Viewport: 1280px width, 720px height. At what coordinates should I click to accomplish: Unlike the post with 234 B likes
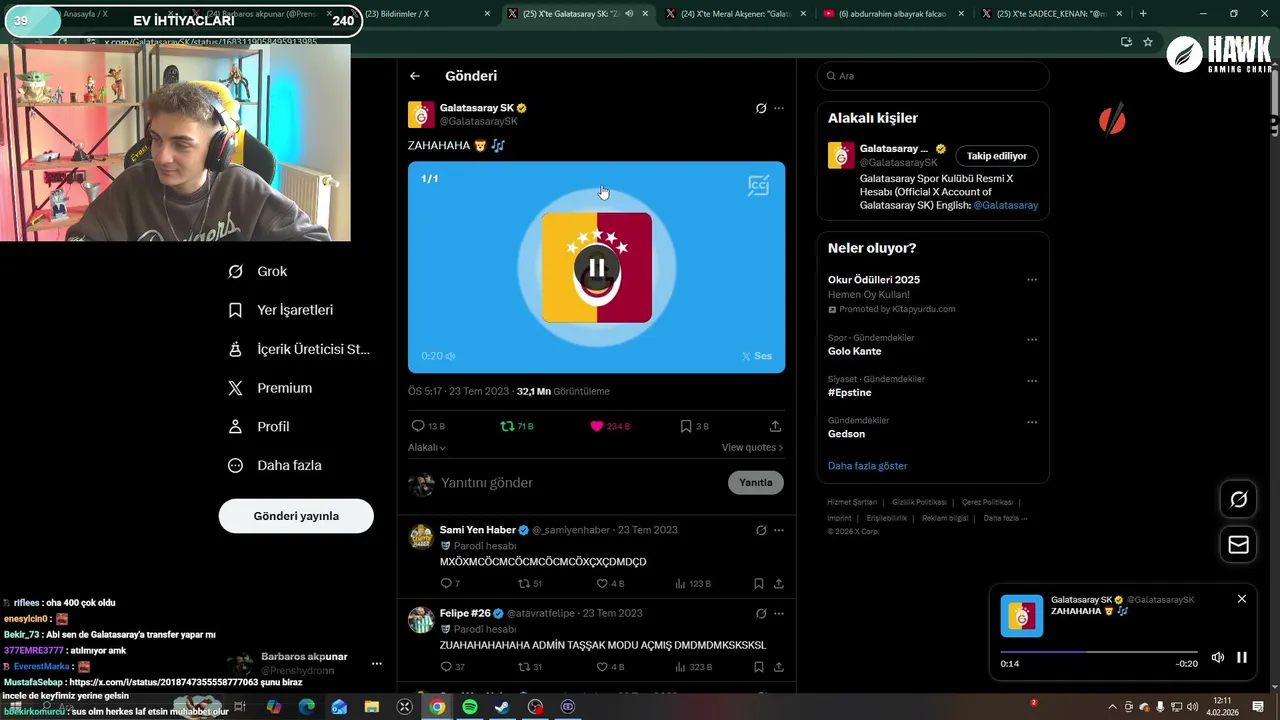[610, 426]
